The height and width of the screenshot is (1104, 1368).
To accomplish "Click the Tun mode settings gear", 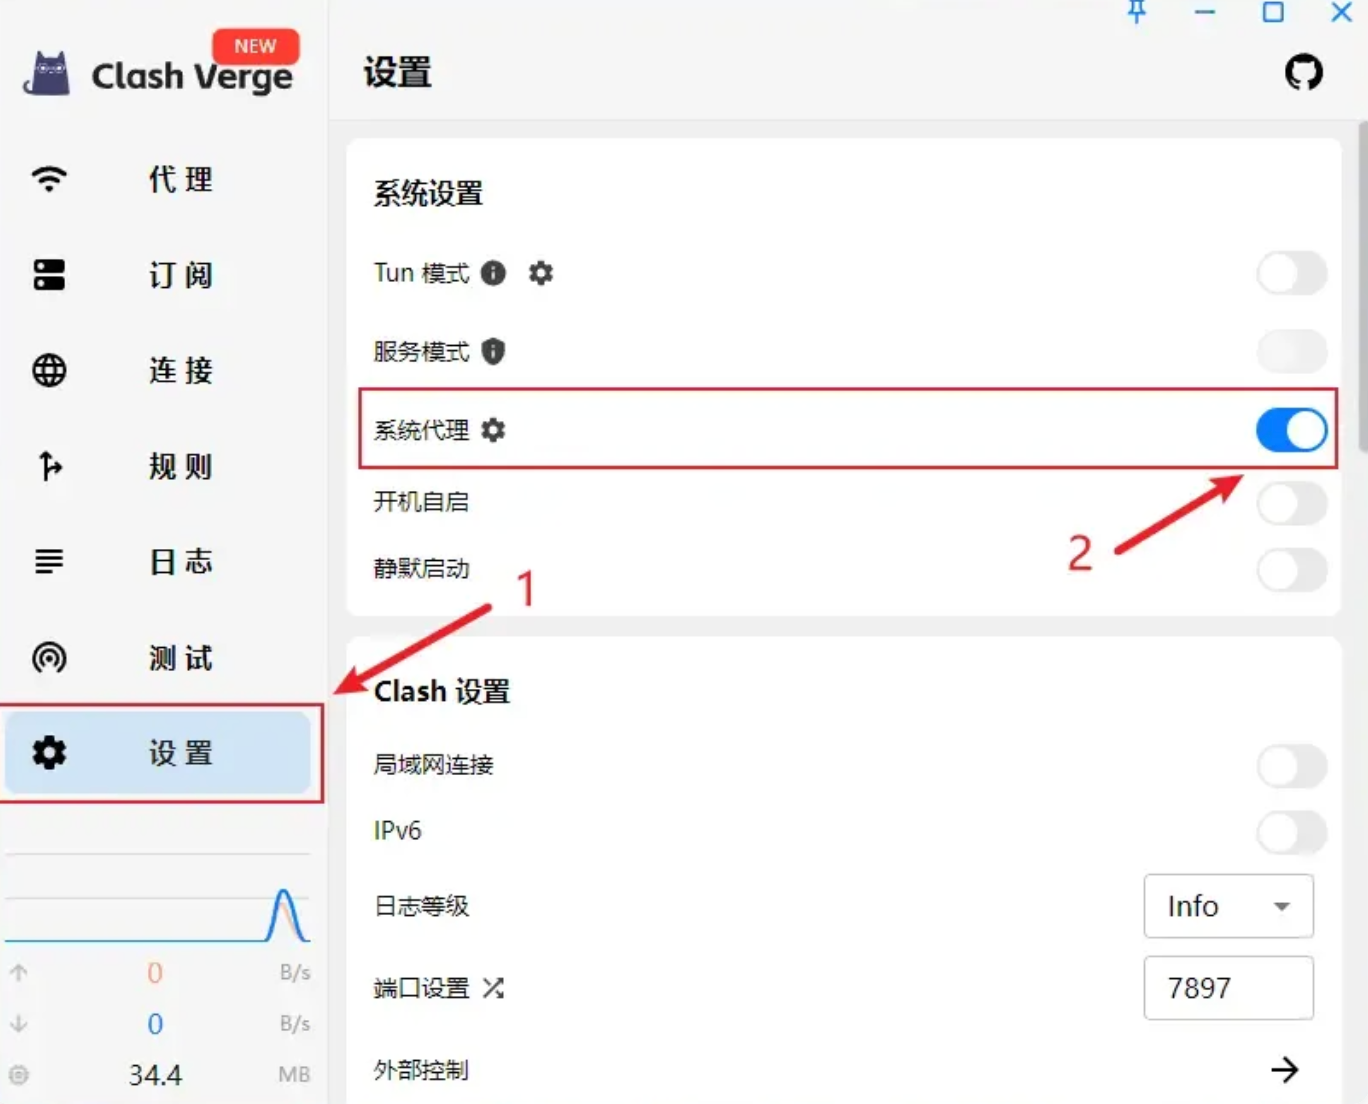I will click(x=541, y=273).
